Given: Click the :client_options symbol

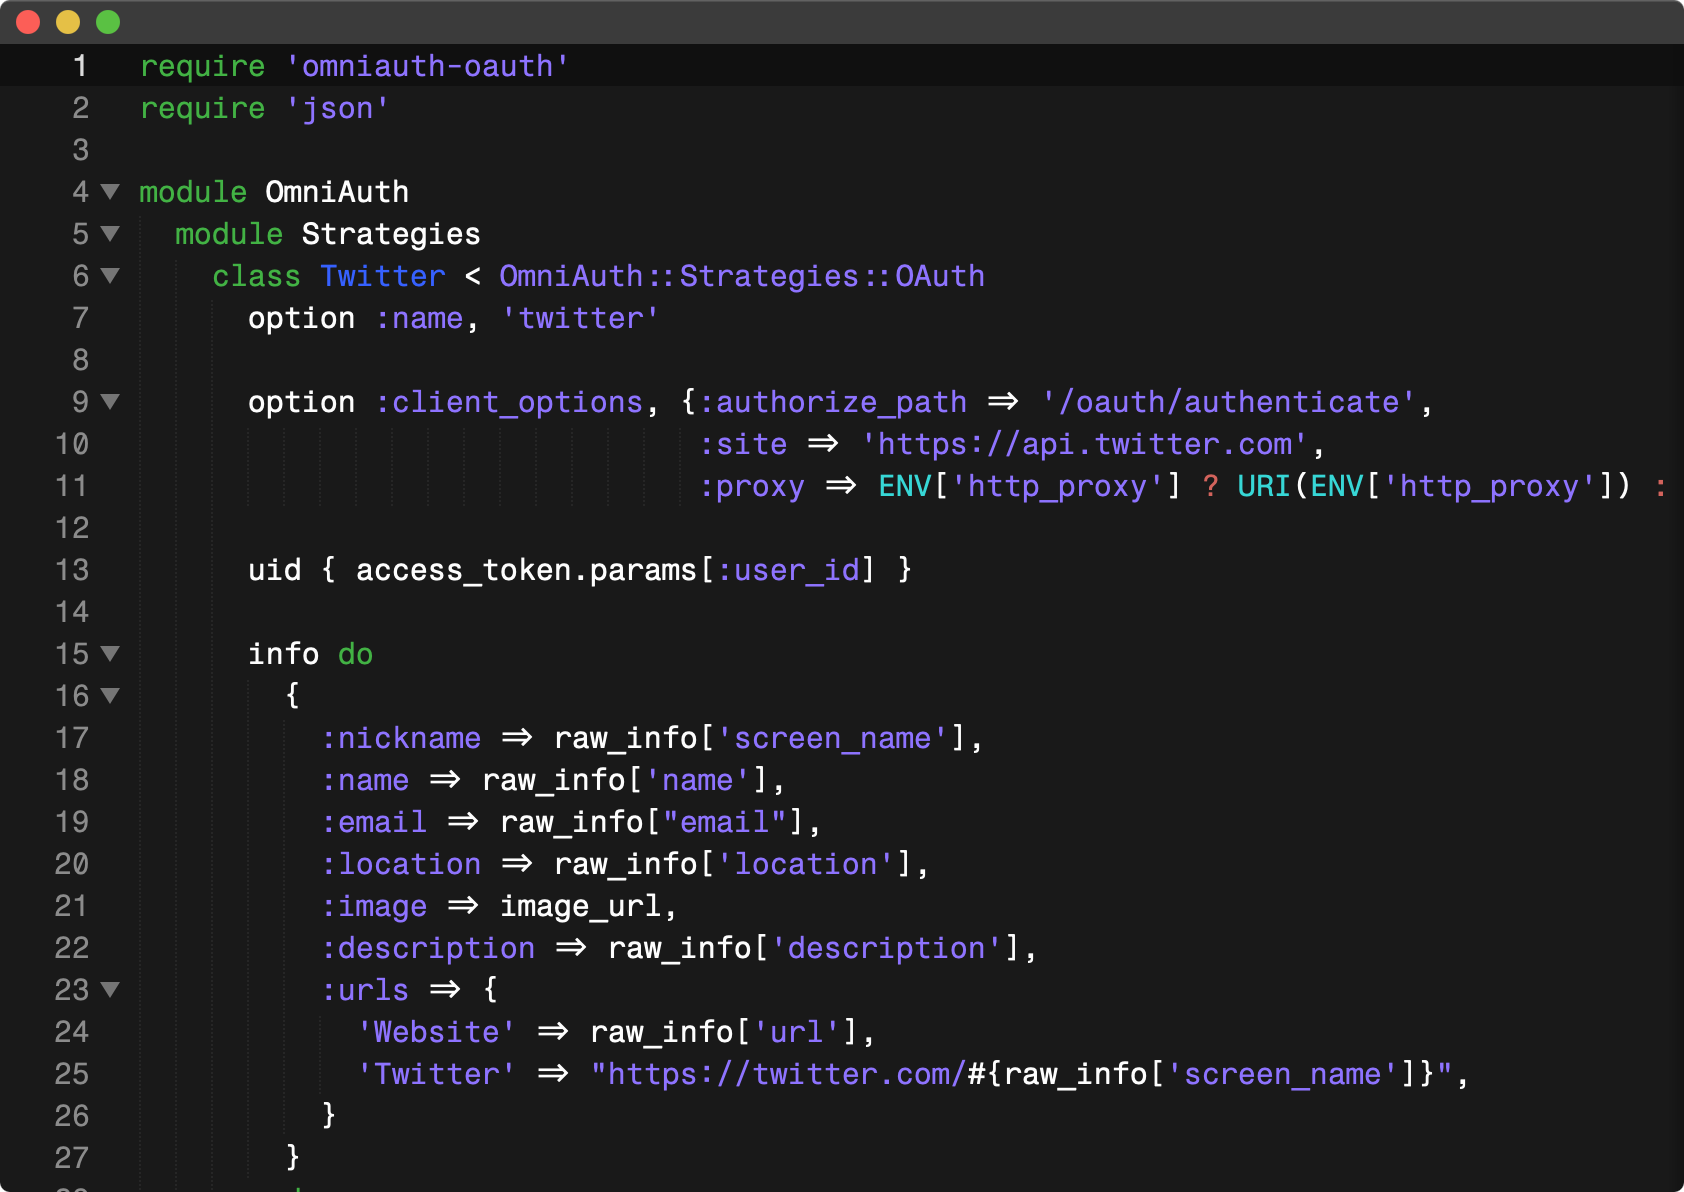Looking at the screenshot, I should [x=509, y=402].
